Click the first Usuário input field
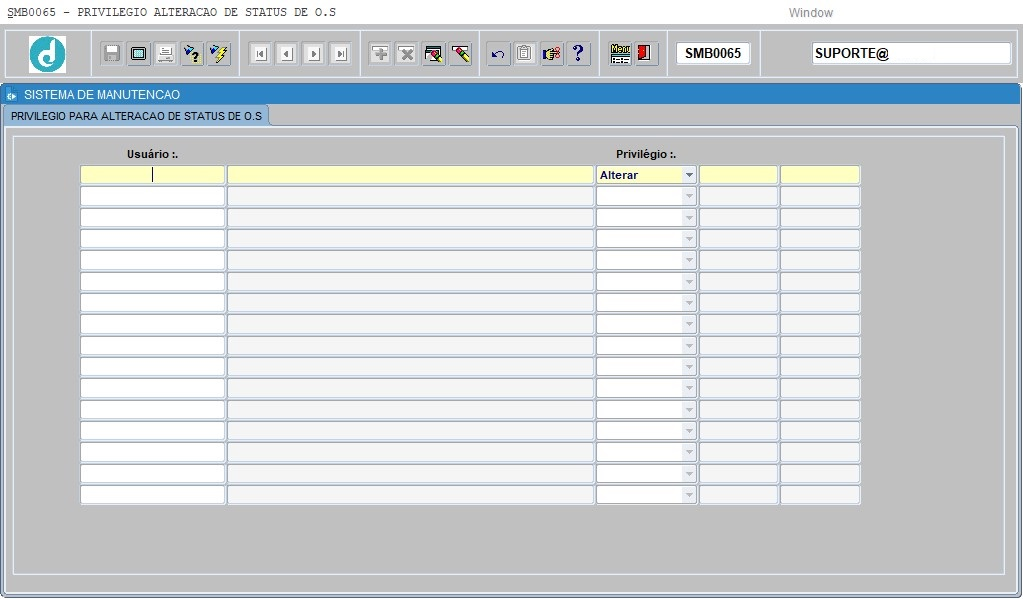1023x599 pixels. 152,175
